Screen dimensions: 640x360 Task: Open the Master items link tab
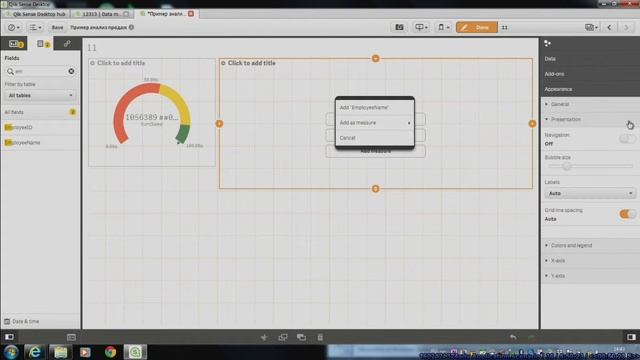coord(67,43)
